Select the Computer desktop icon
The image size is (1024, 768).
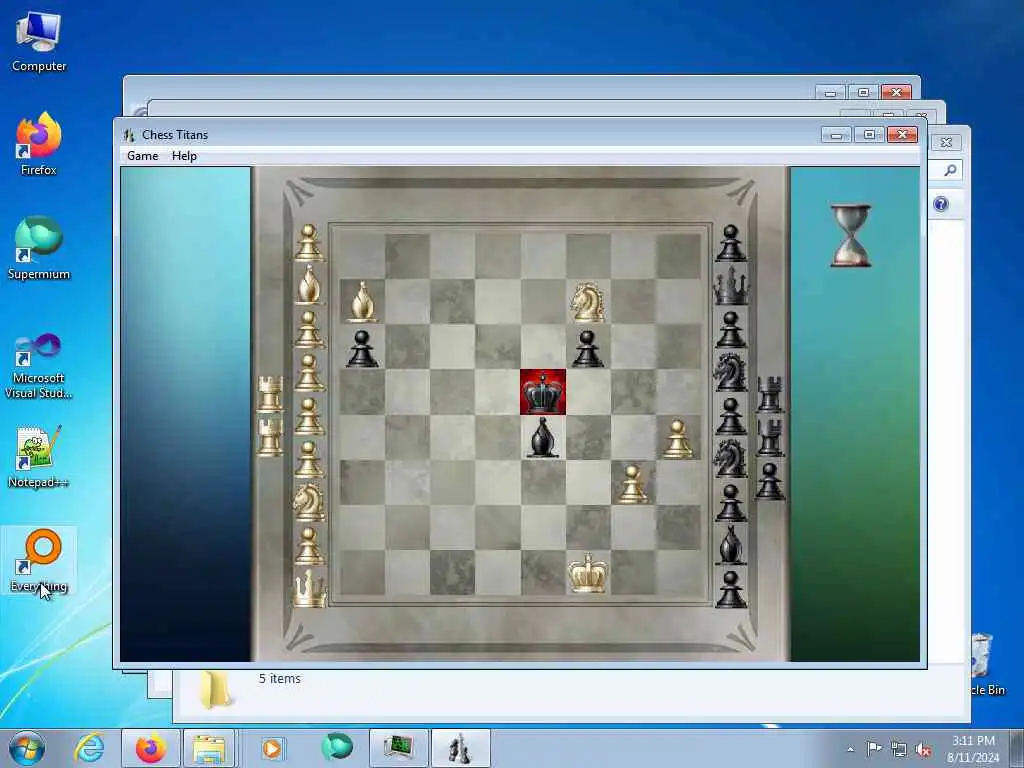(x=39, y=42)
